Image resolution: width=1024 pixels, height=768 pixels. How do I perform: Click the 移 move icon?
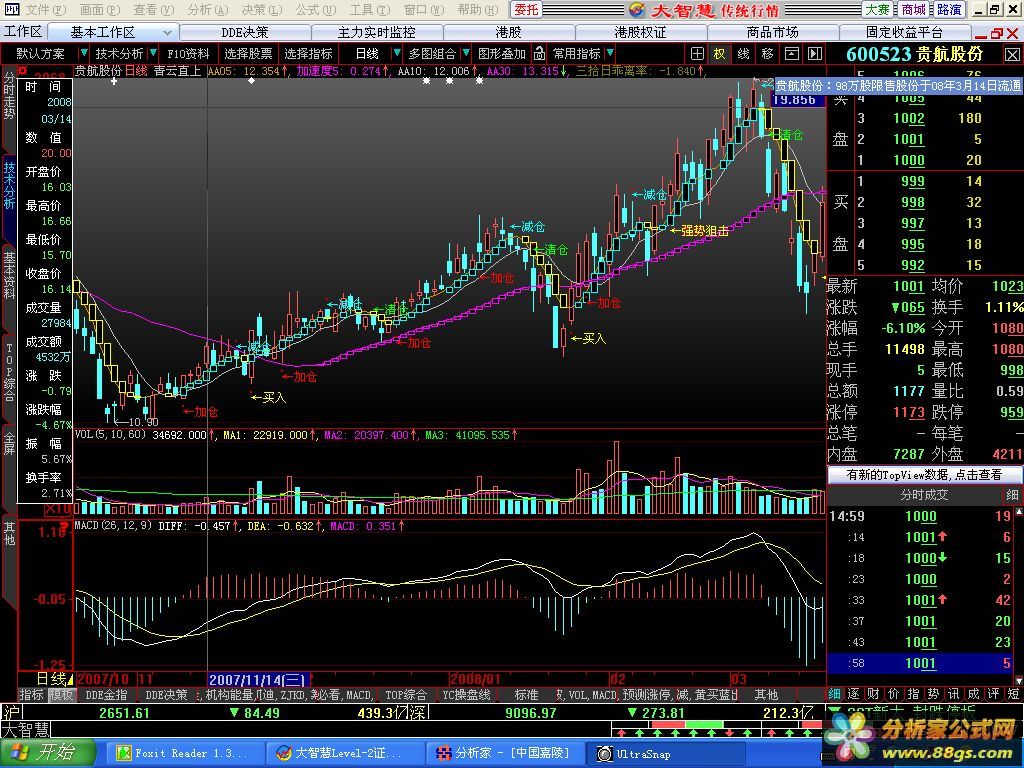coord(767,54)
